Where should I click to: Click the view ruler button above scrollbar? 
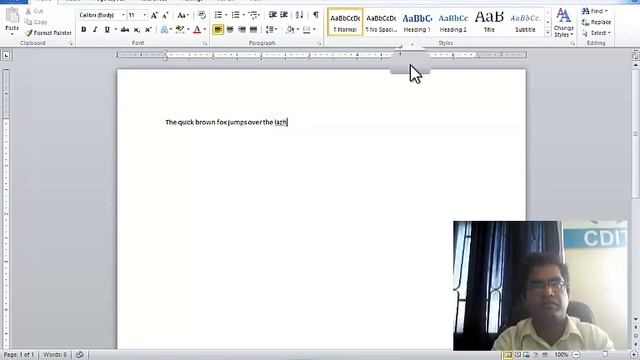point(636,55)
